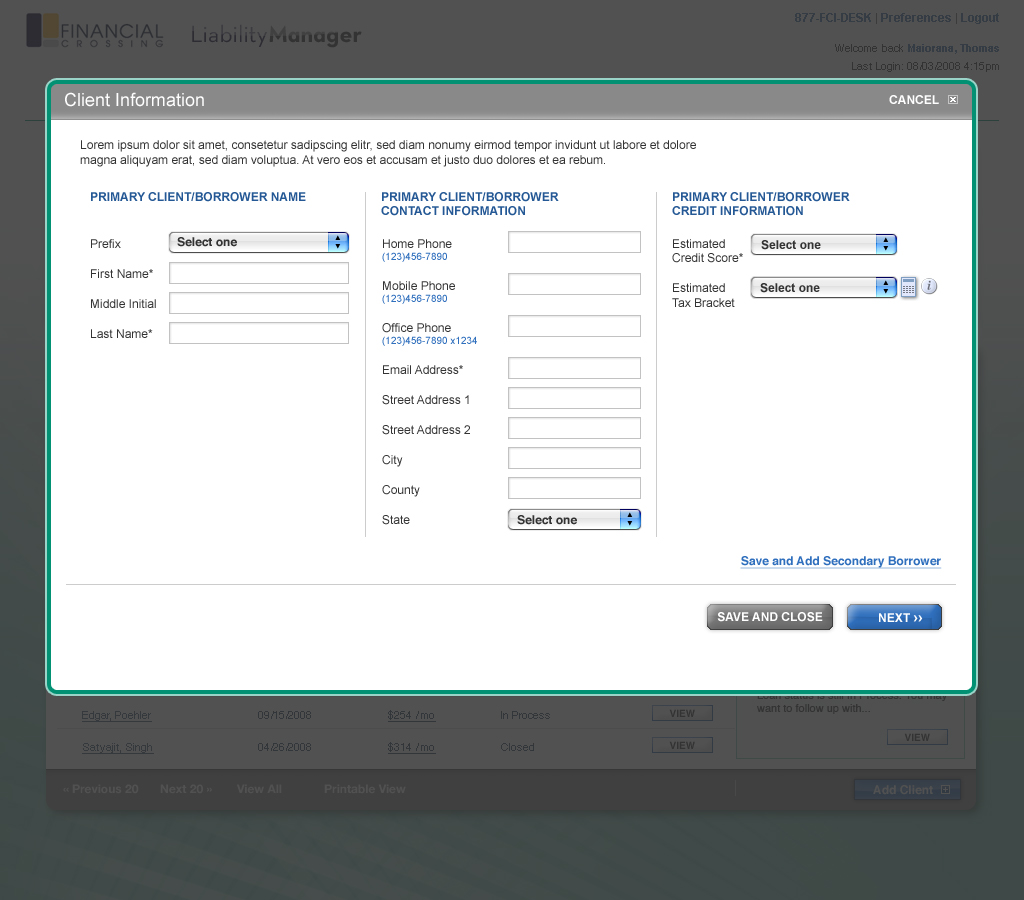1024x900 pixels.
Task: Click the Middle Initial field
Action: point(258,304)
